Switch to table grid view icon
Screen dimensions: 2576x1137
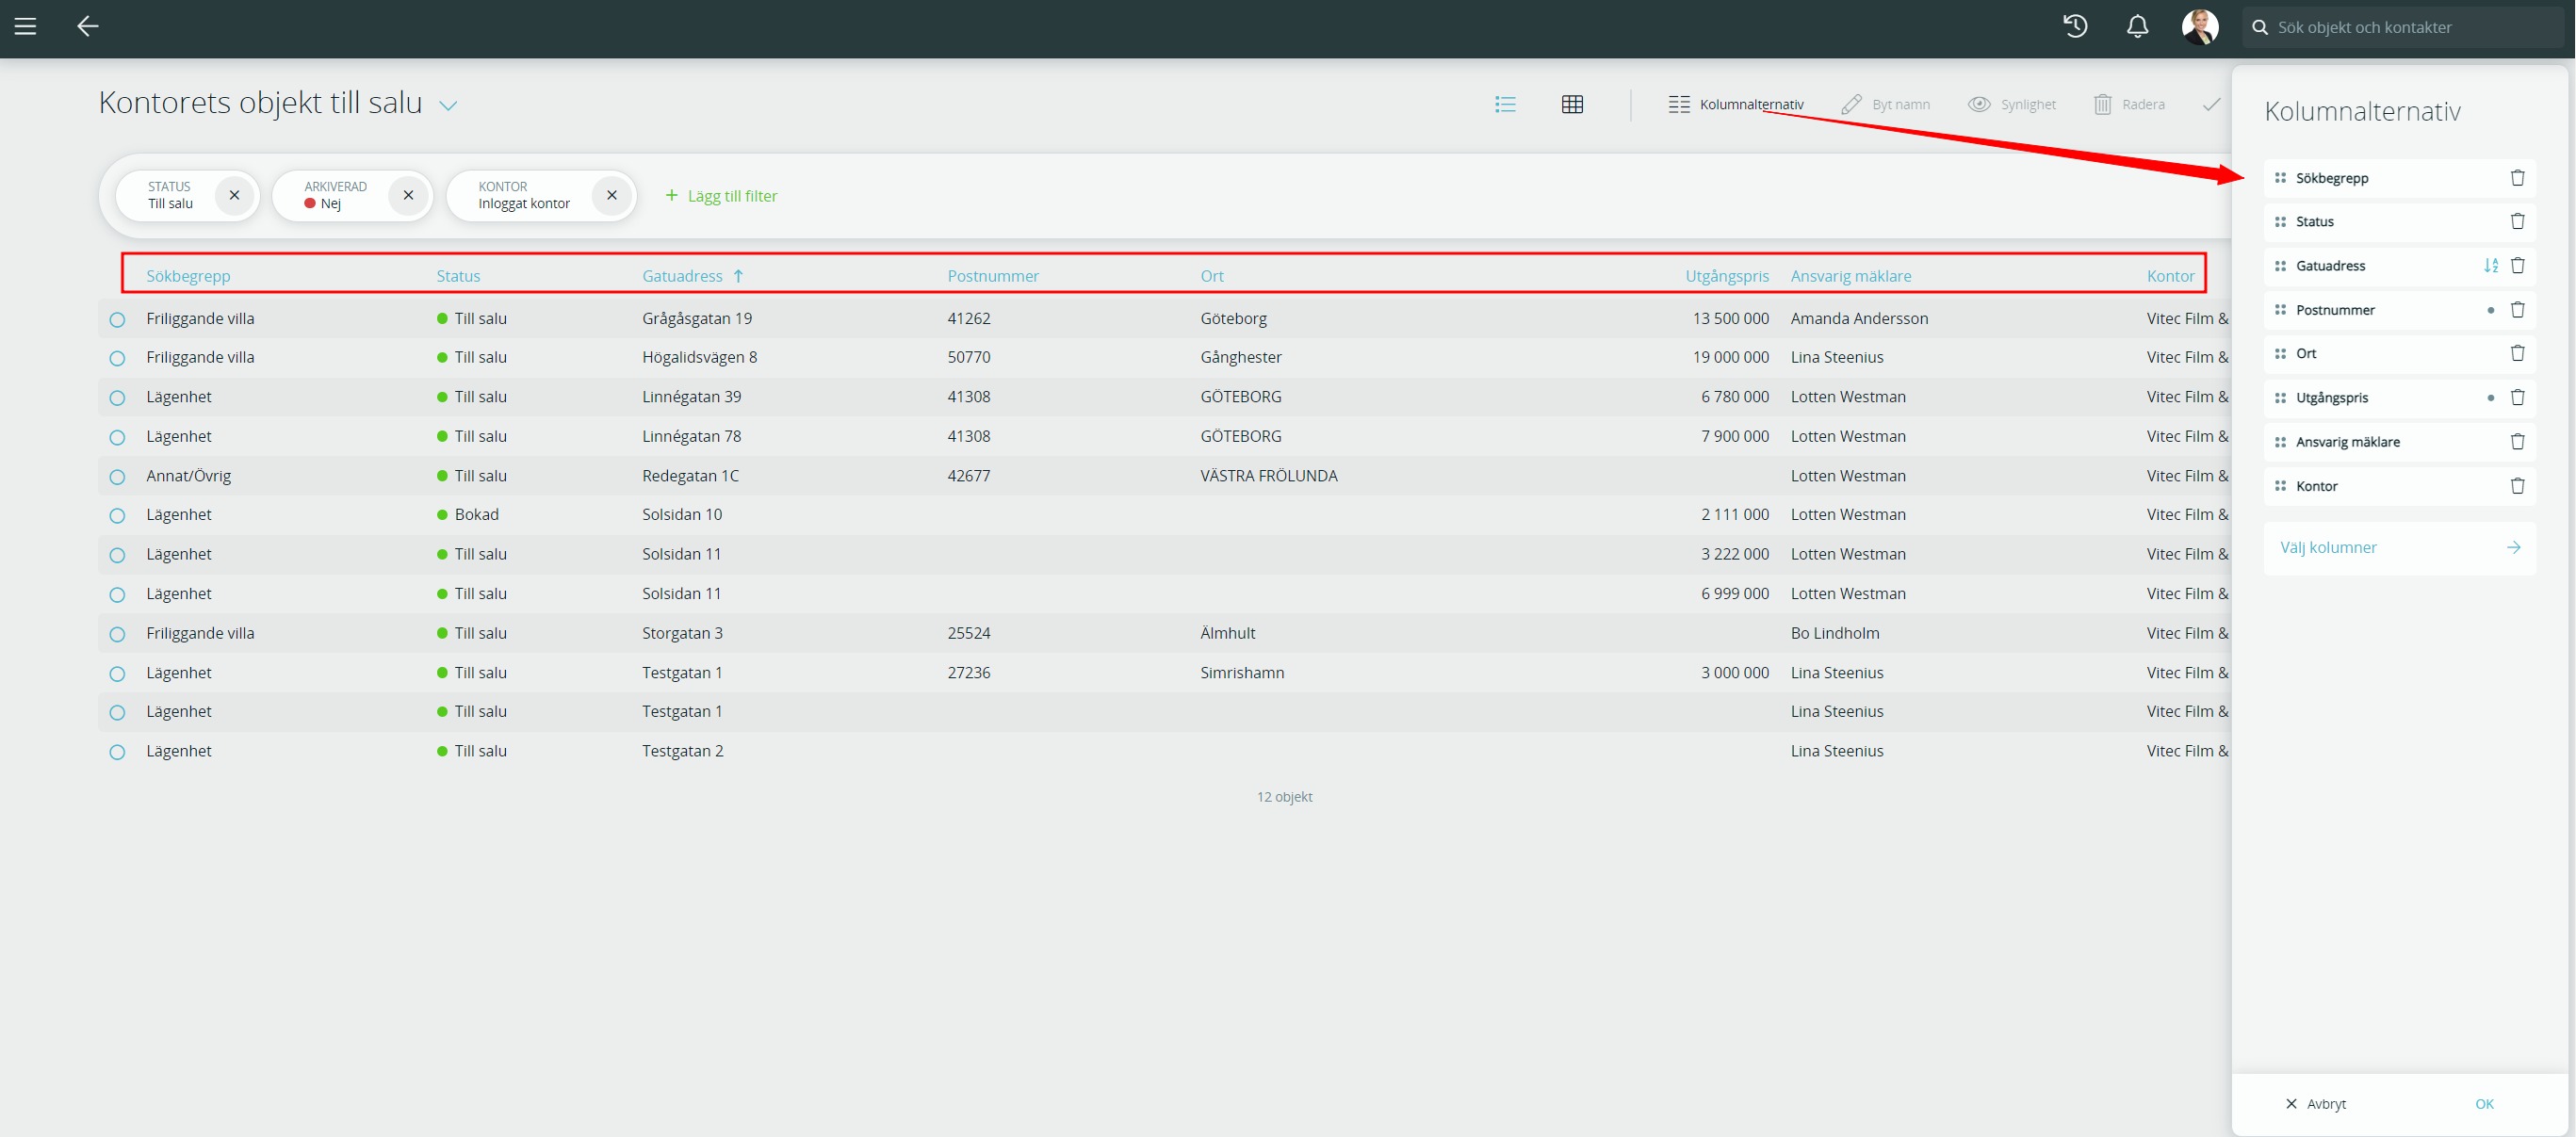pyautogui.click(x=1572, y=104)
